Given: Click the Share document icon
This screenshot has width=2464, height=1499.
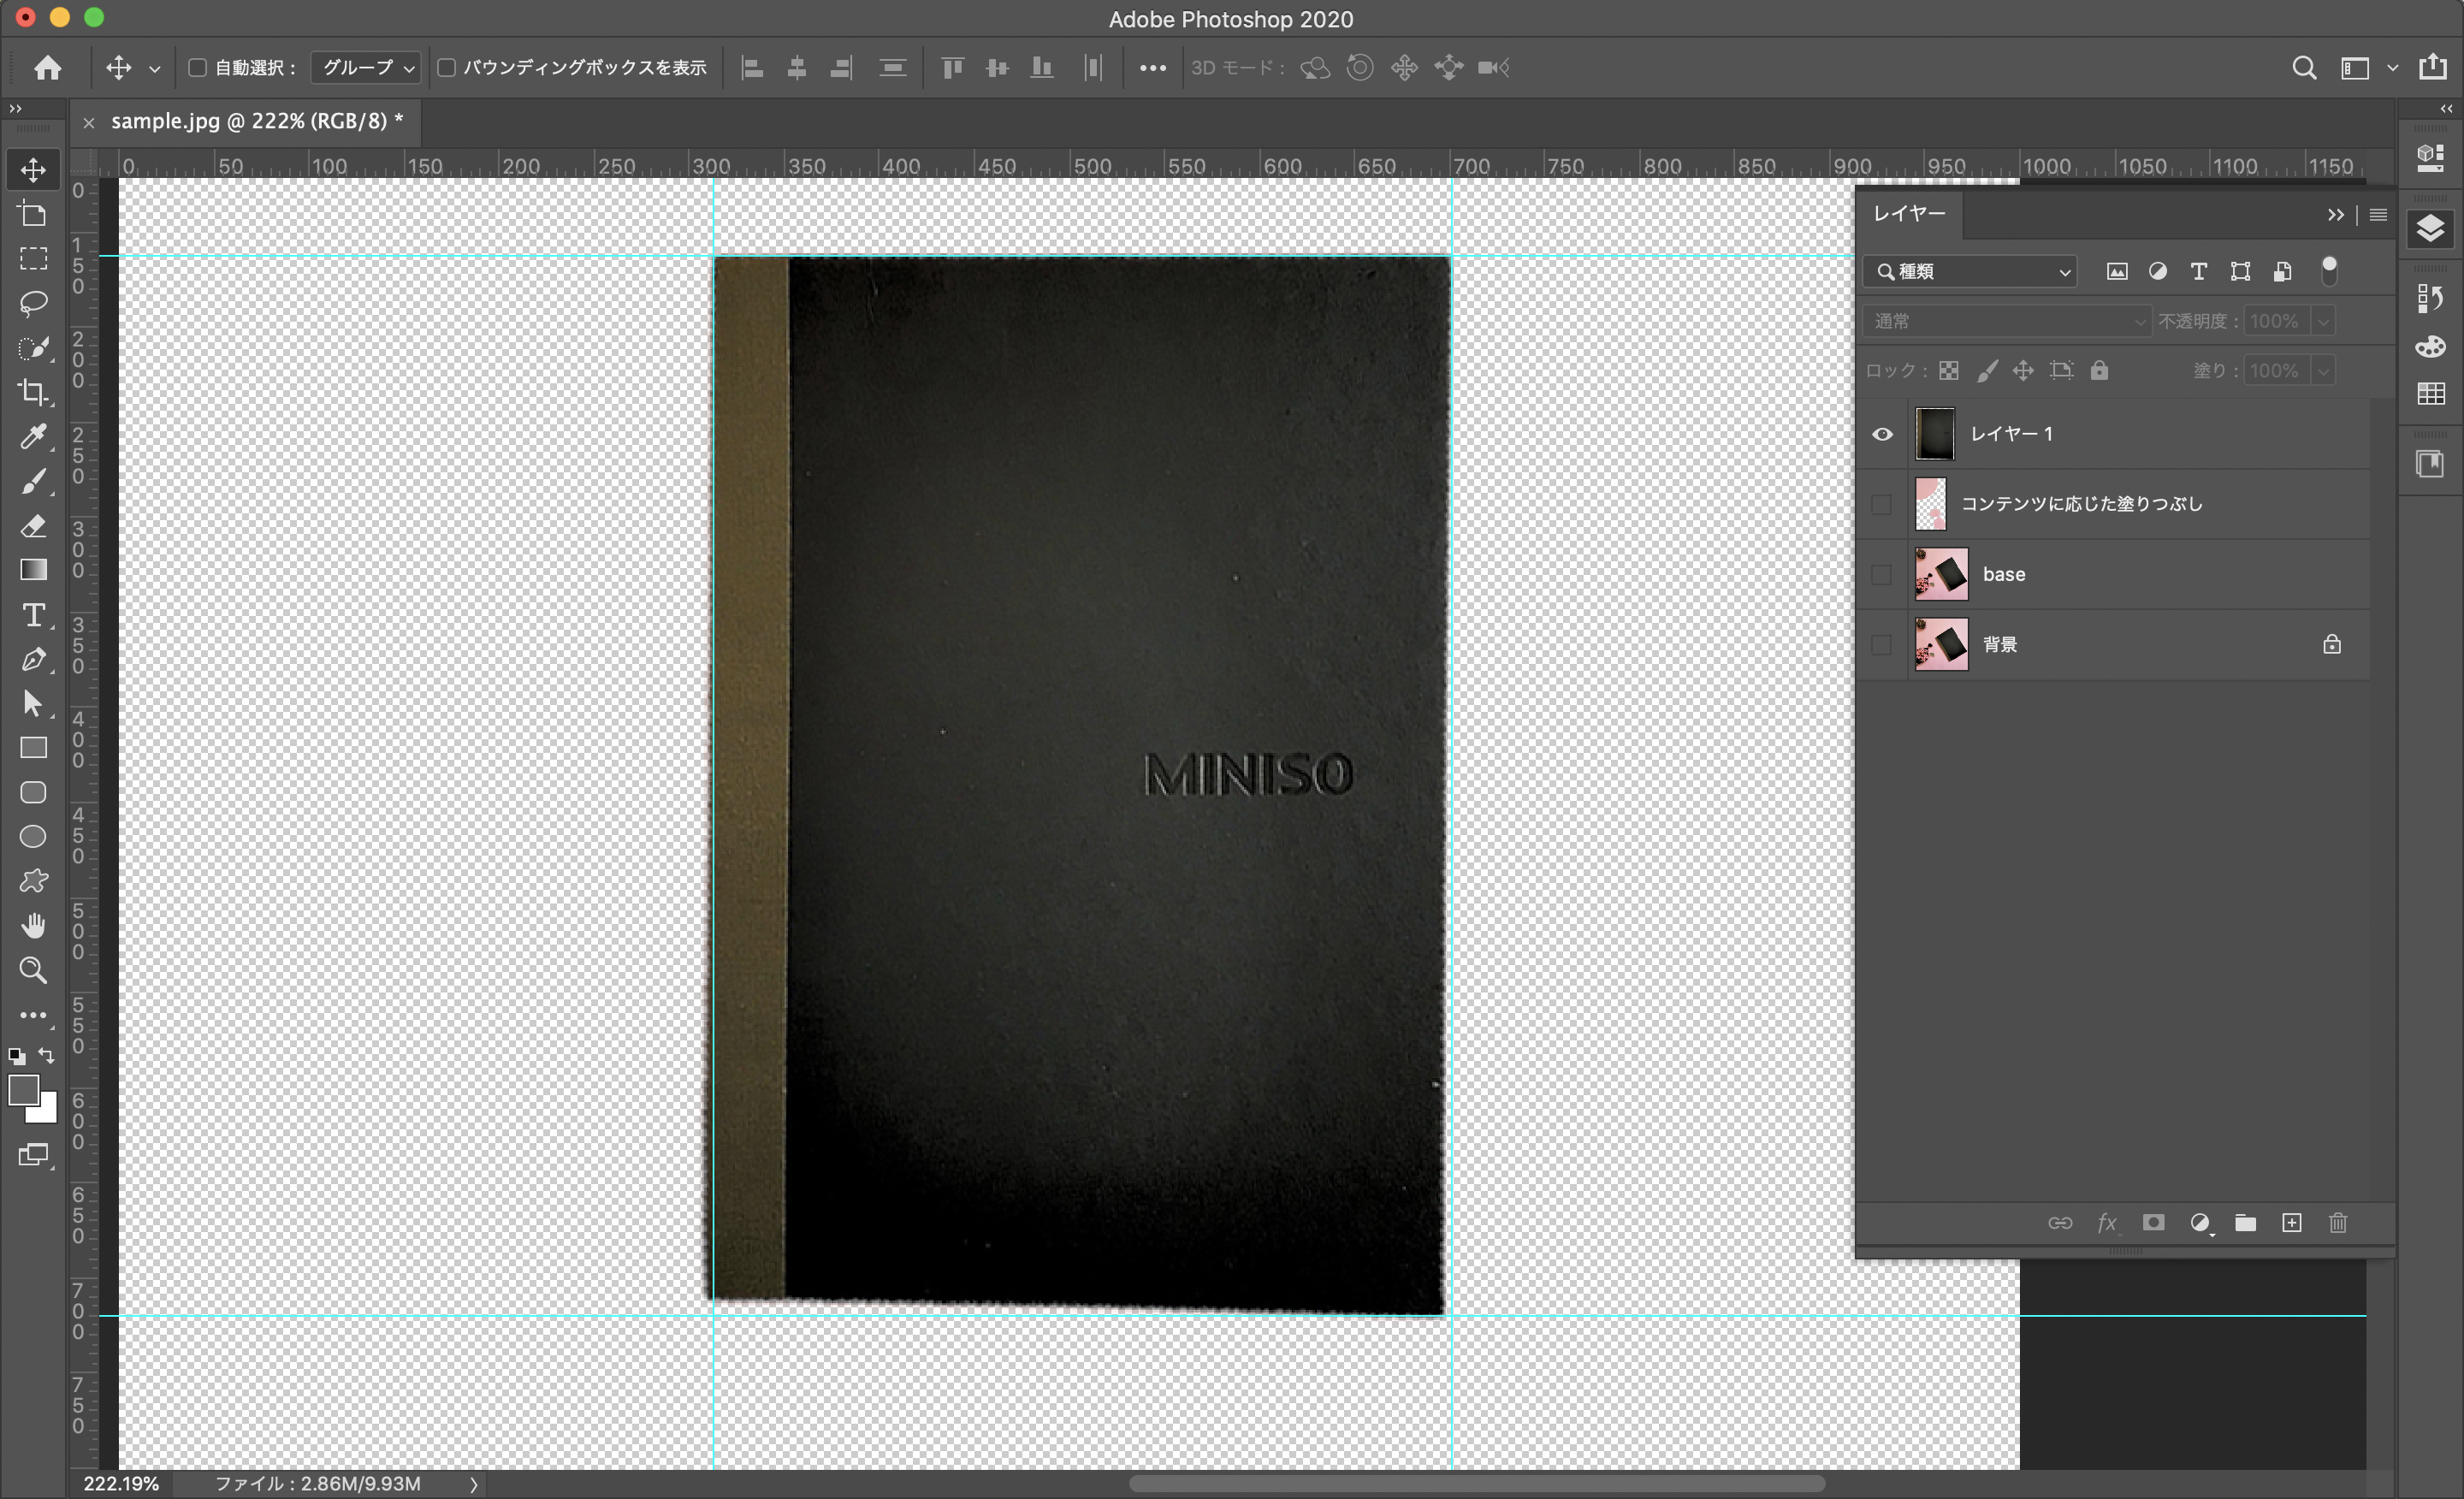Looking at the screenshot, I should tap(2432, 67).
